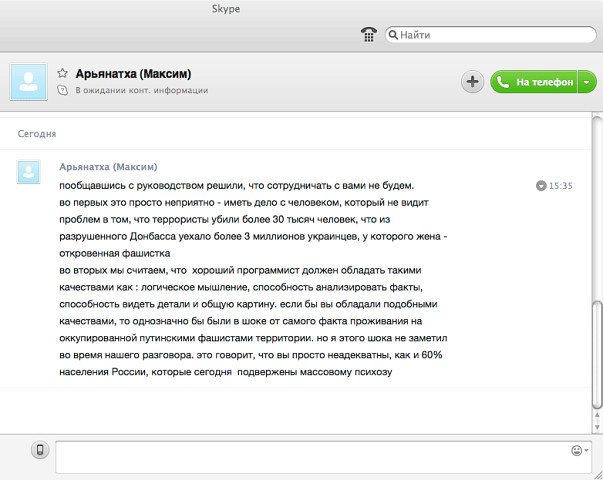
Task: Click the 15:35 message timestamp
Action: tap(561, 185)
